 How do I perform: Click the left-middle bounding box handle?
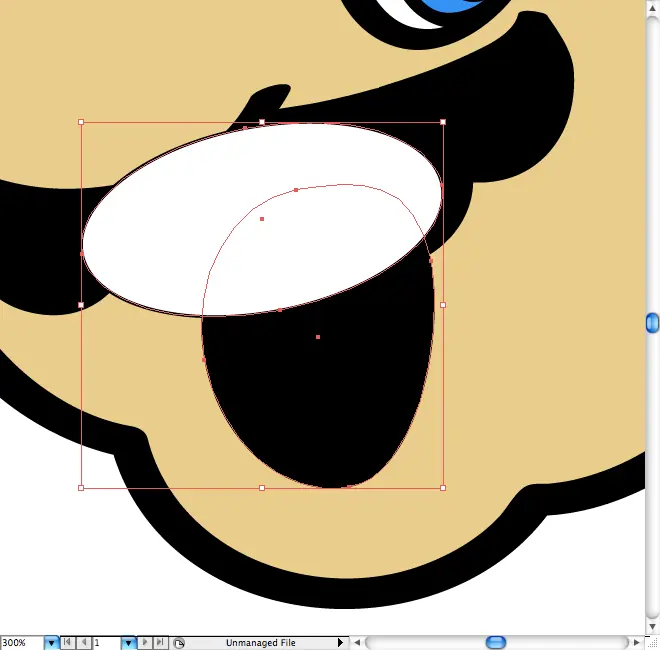tap(81, 305)
